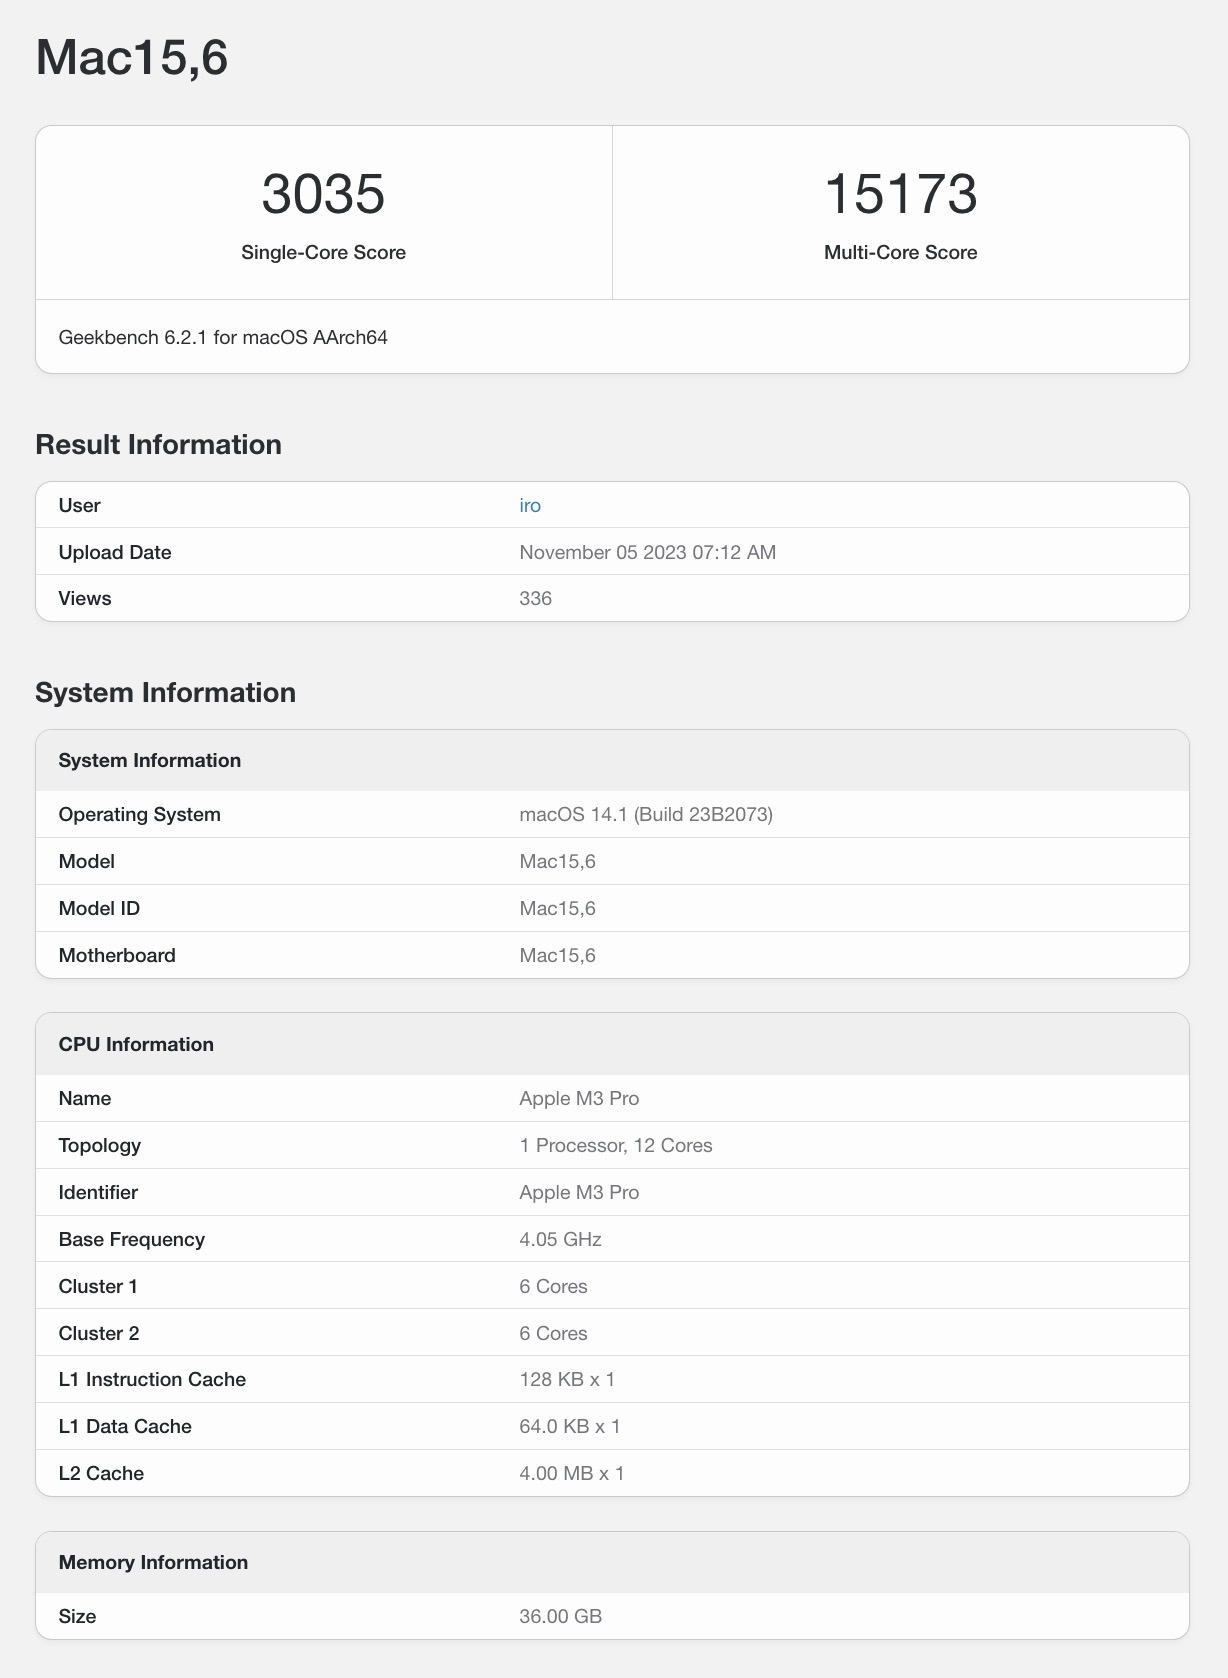This screenshot has width=1228, height=1678.
Task: Click the L1 Instruction Cache row label
Action: click(x=152, y=1379)
